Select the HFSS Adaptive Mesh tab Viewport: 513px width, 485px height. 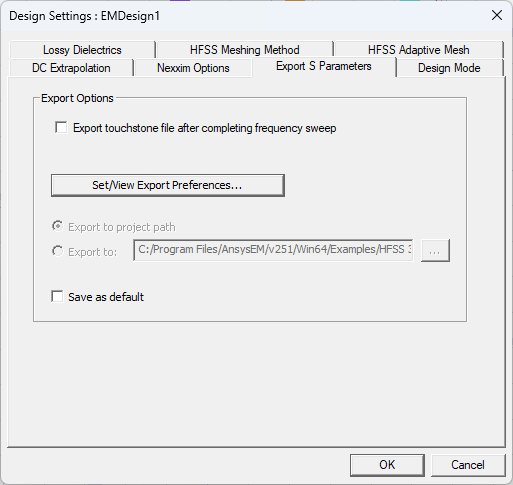[418, 50]
